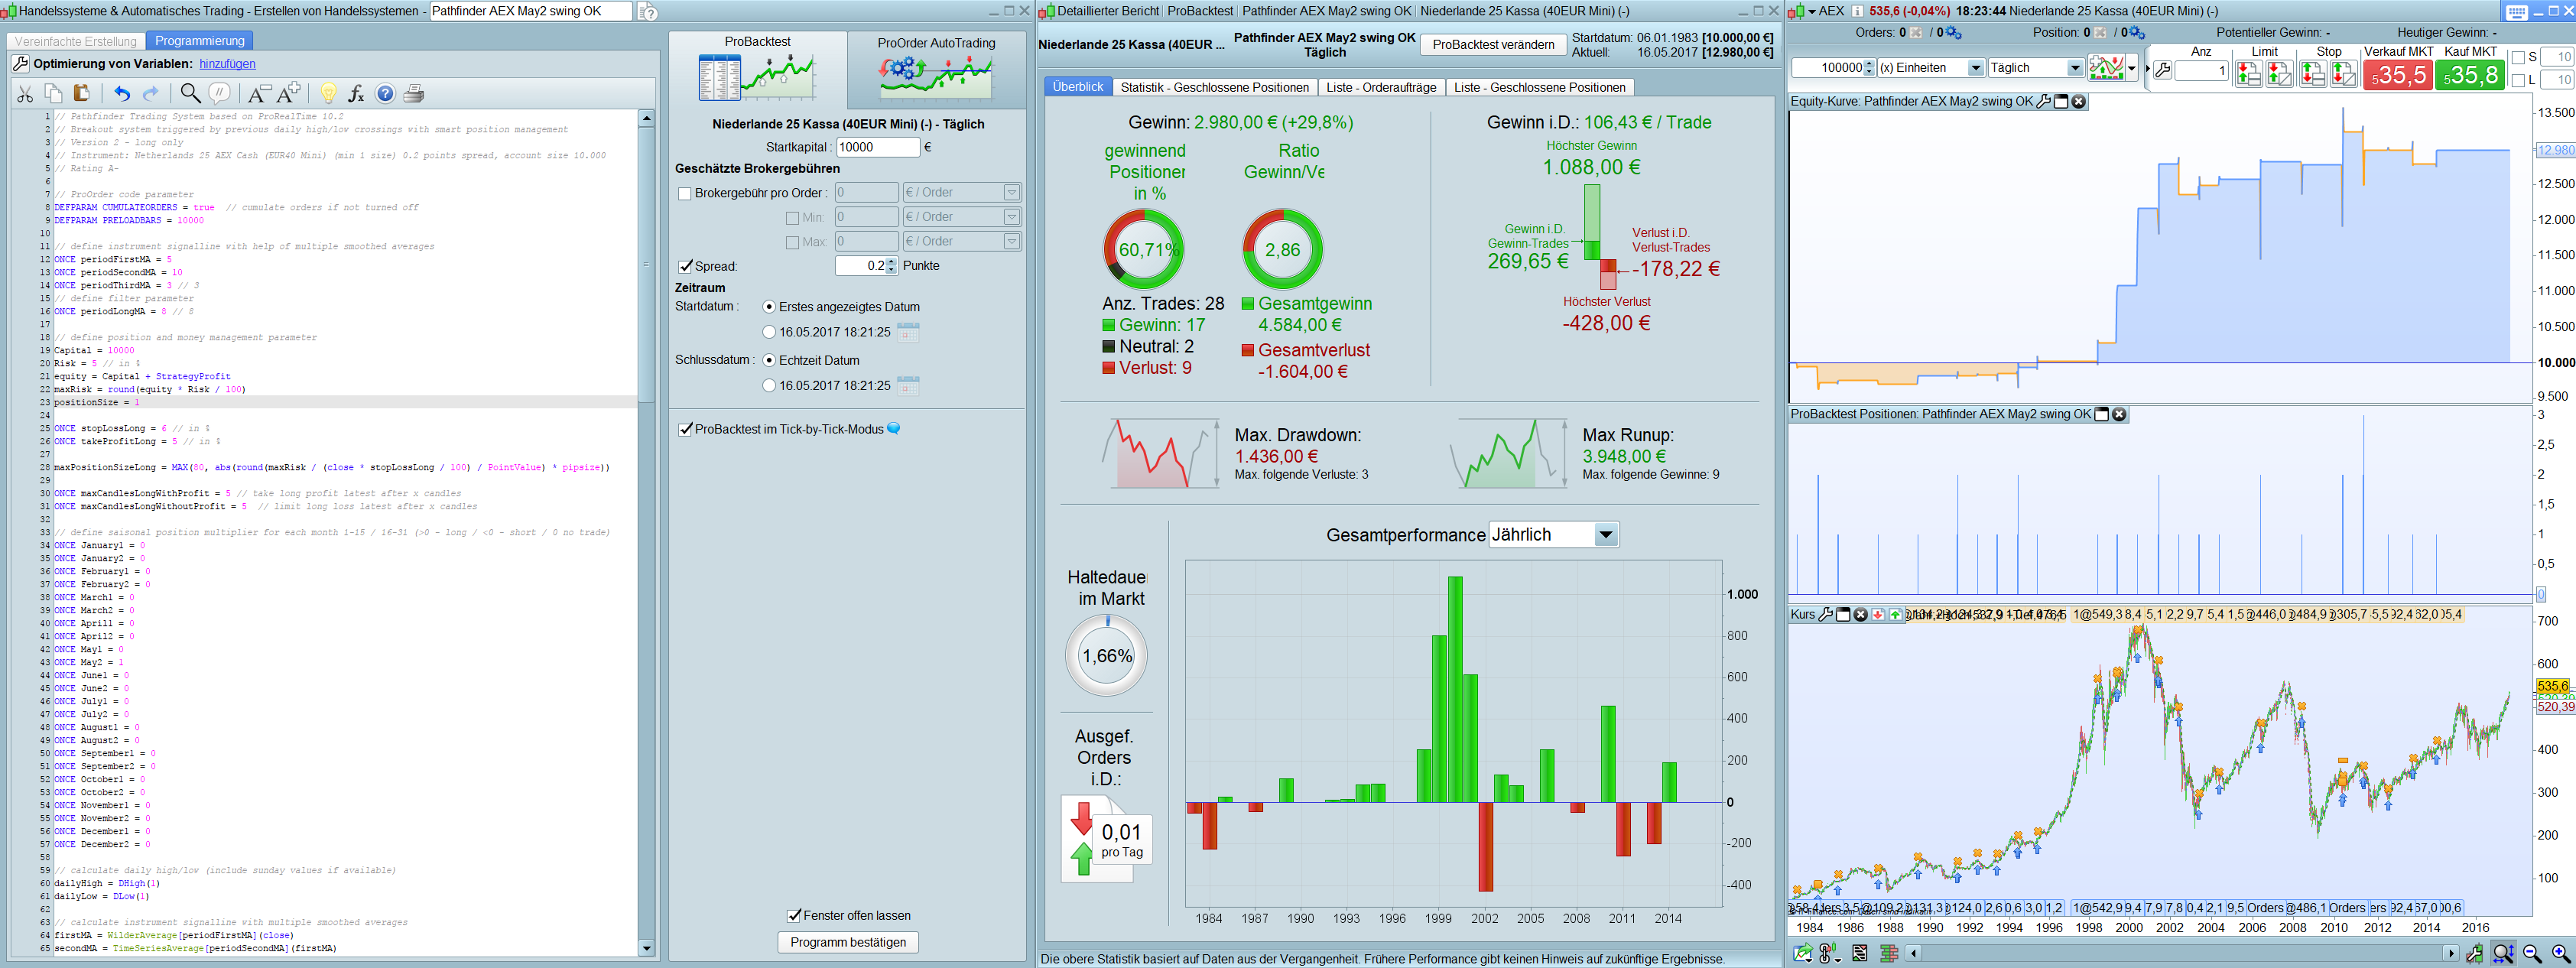The height and width of the screenshot is (968, 2576).
Task: Switch to Vereinfachte Erstellung tab
Action: pos(76,41)
